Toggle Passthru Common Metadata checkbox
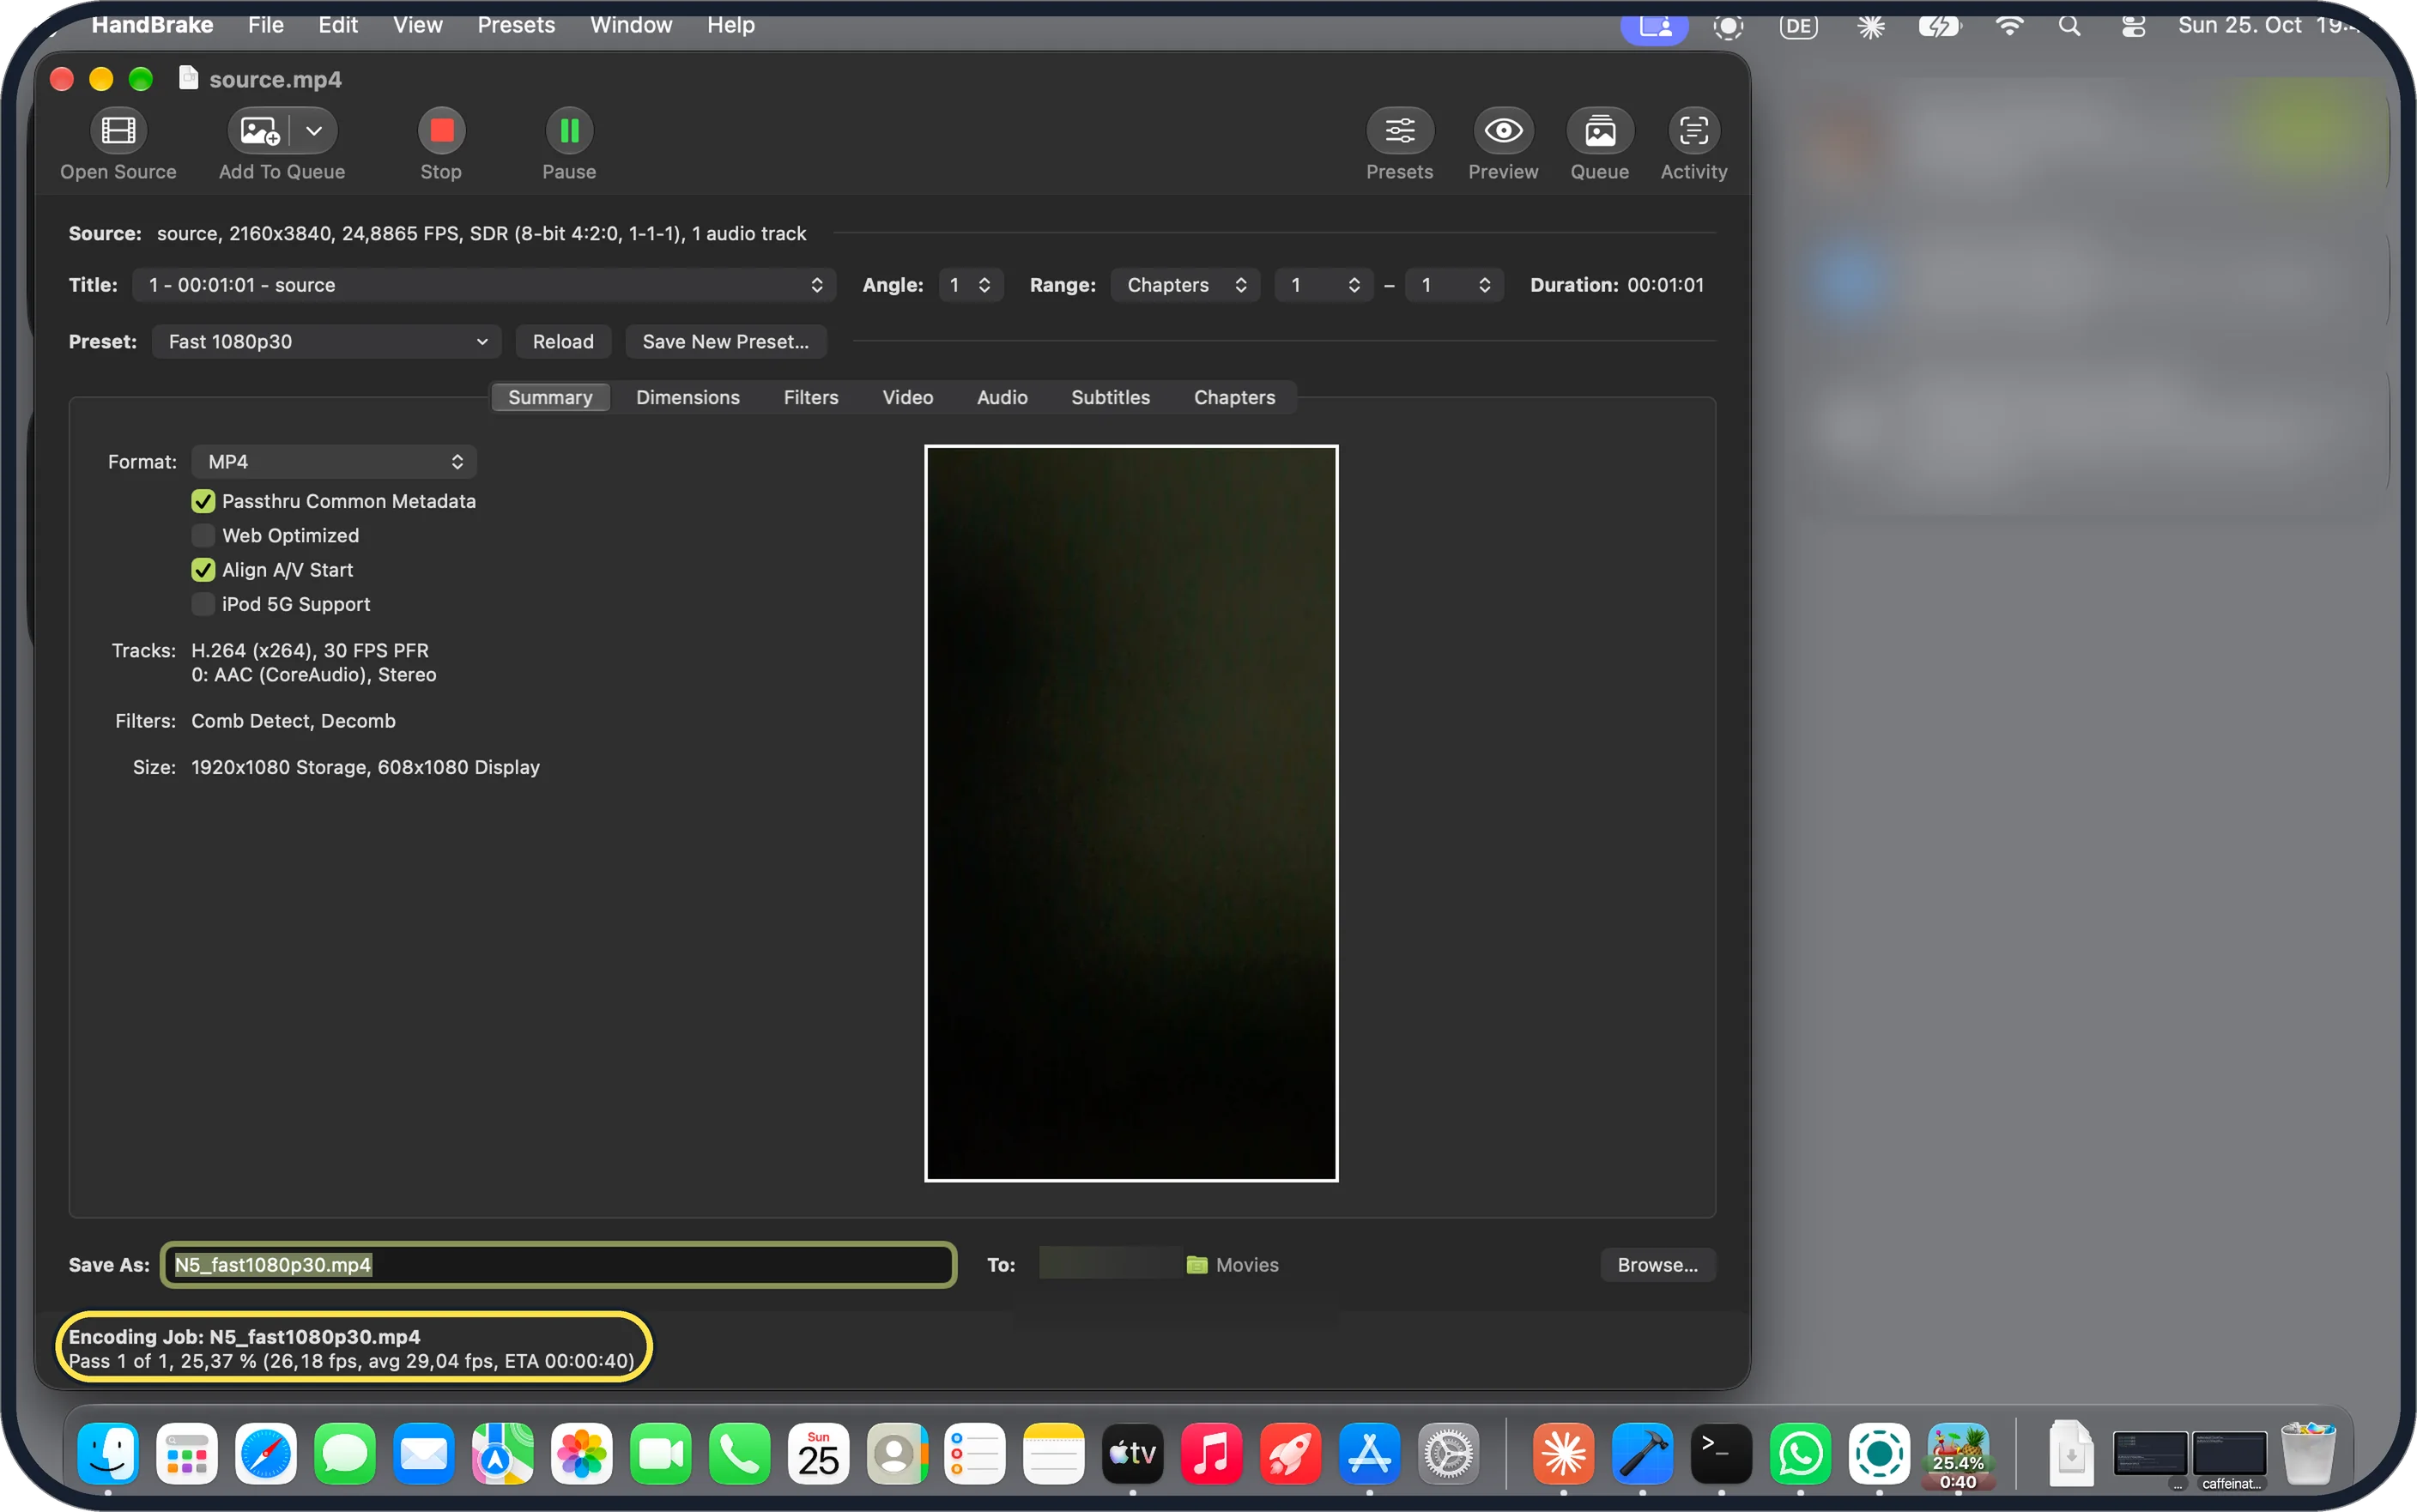 [x=203, y=501]
